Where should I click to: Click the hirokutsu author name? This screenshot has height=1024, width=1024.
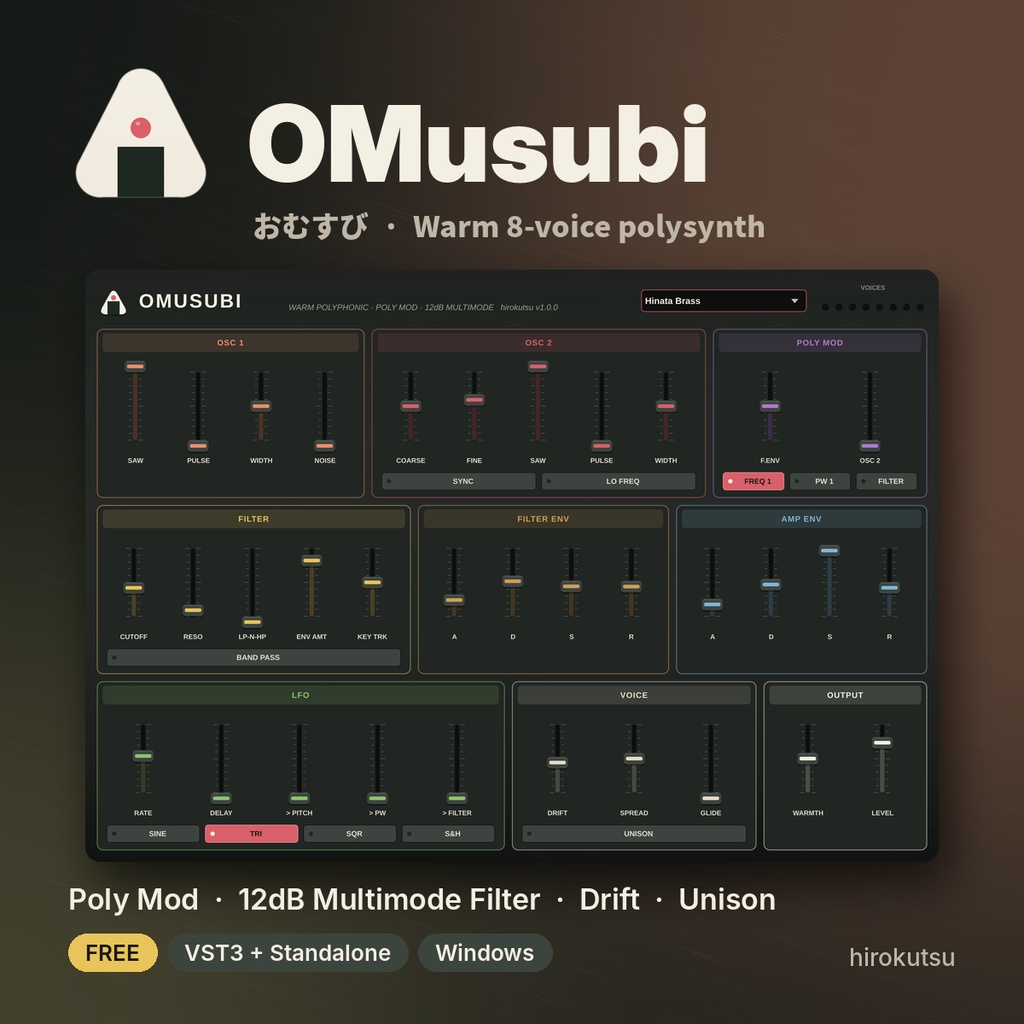tap(902, 957)
